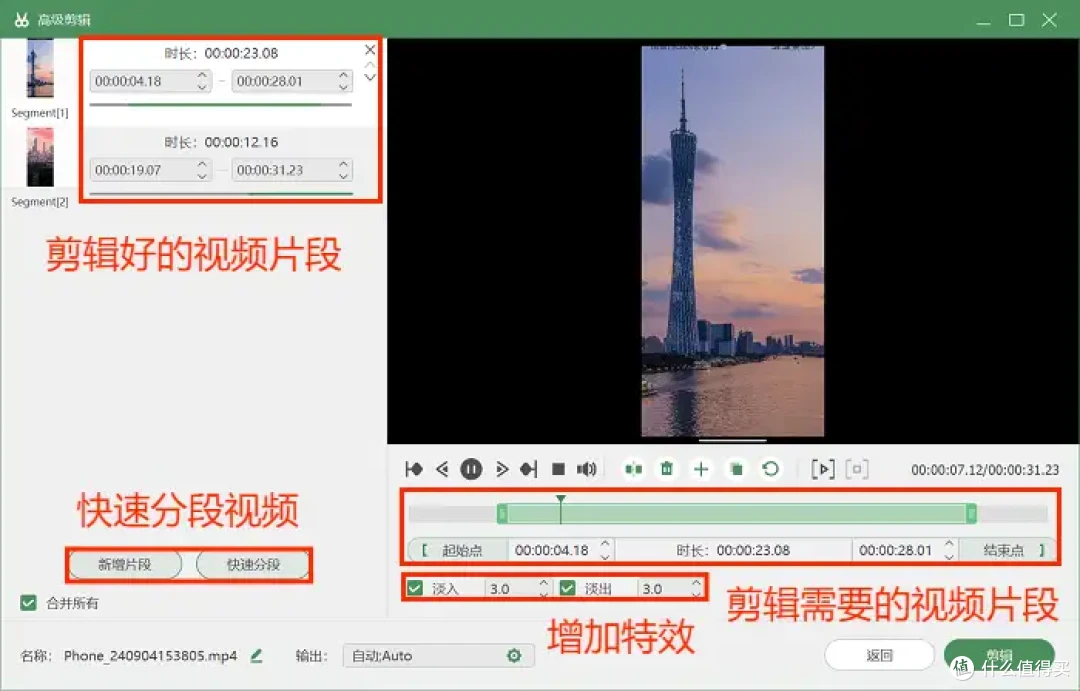Open output settings with gear icon

point(514,656)
